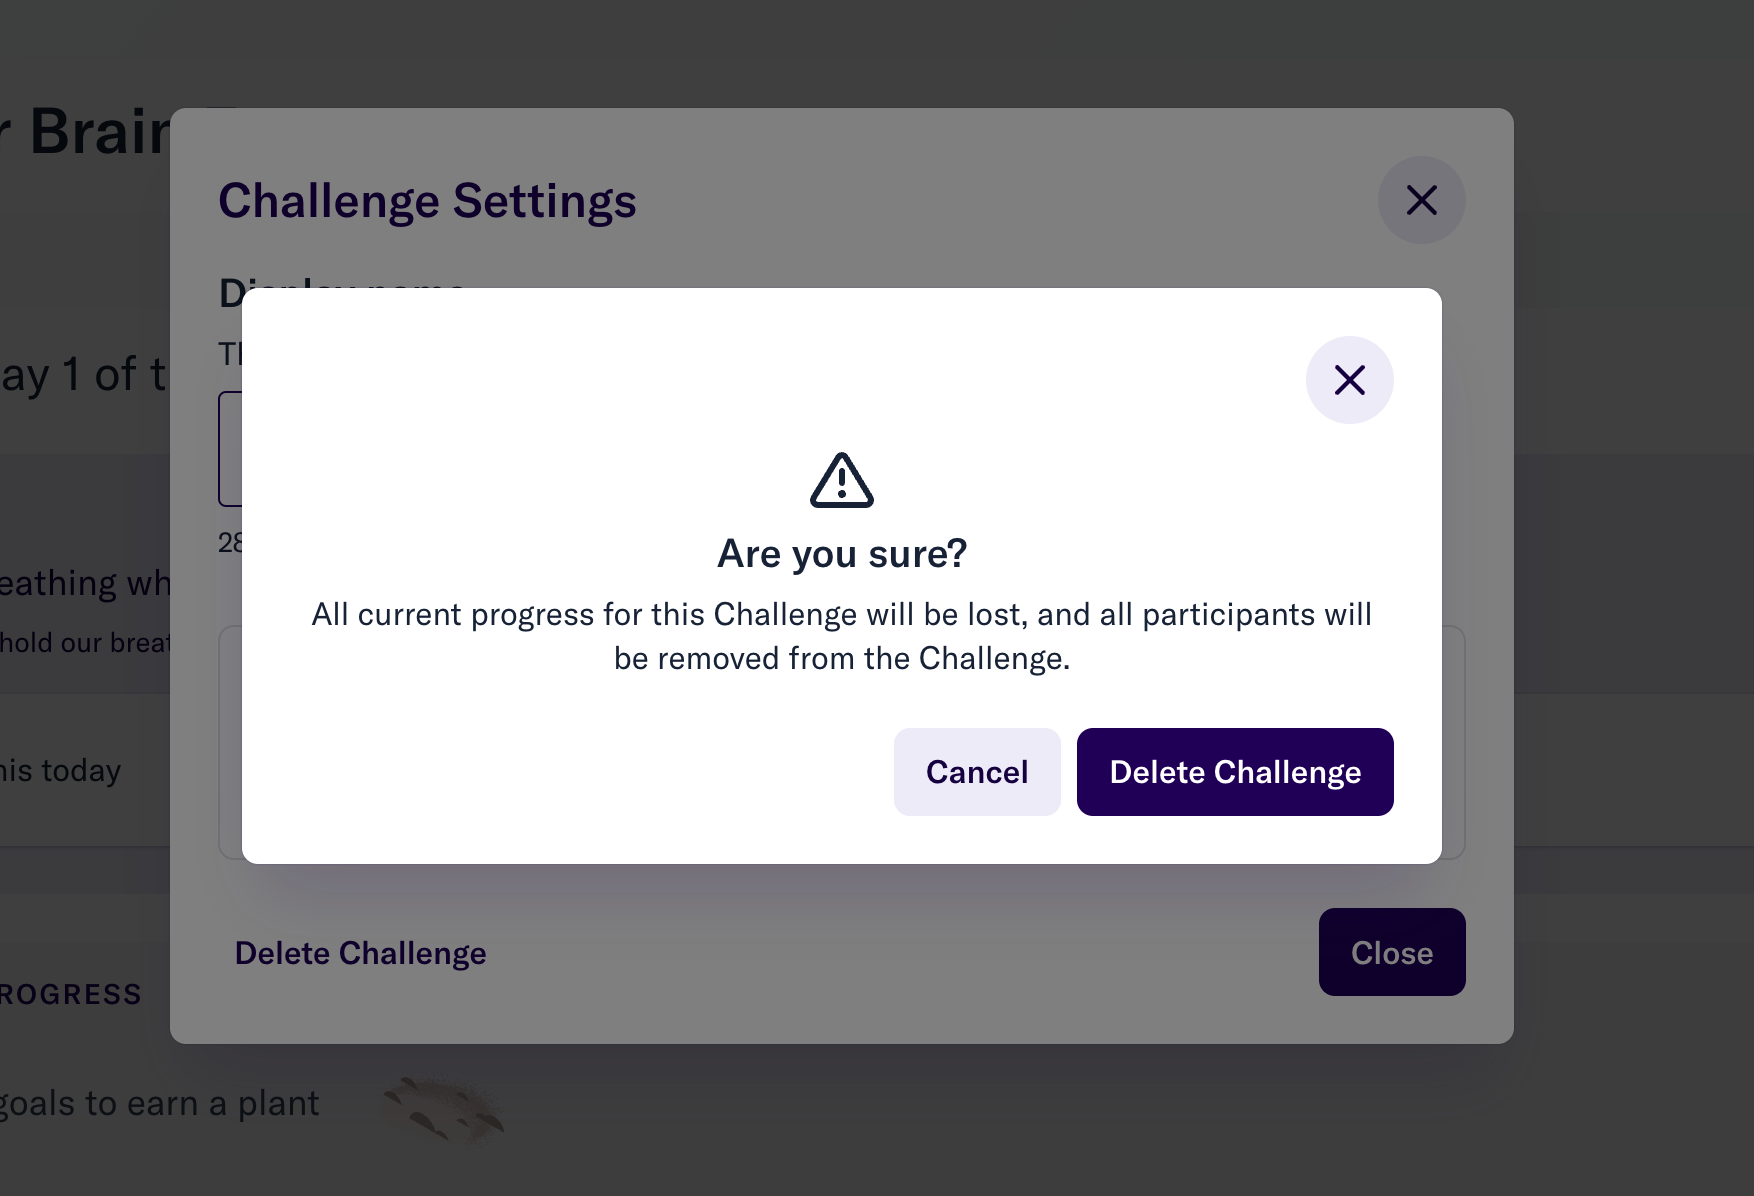Focus the partially hidden display name field

(230, 449)
